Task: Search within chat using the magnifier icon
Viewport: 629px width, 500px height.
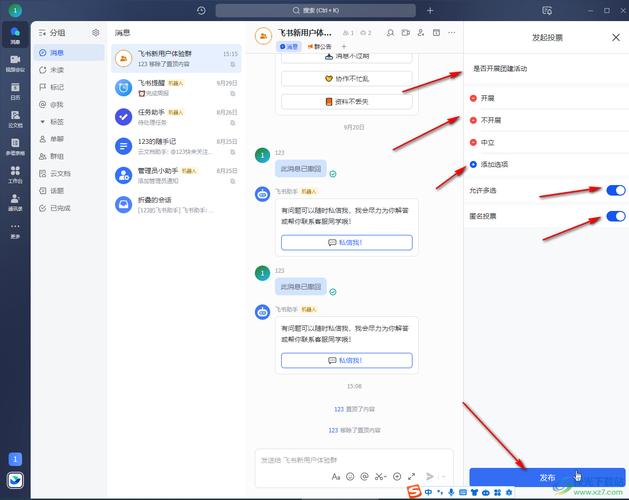Action: [390, 33]
